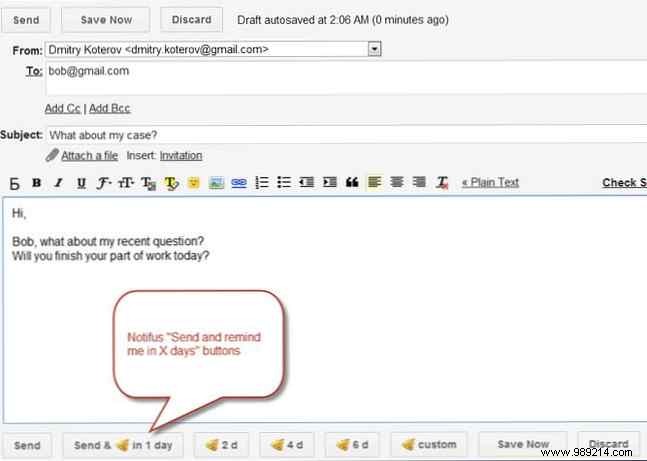The width and height of the screenshot is (647, 461).
Task: Click the 6 d reminder button
Action: pos(352,445)
